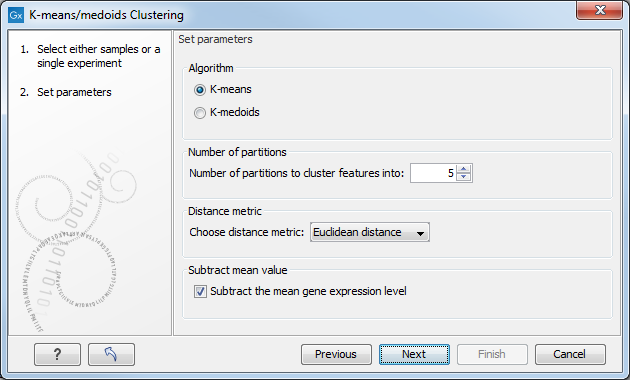Click the Cancel button

coord(570,354)
